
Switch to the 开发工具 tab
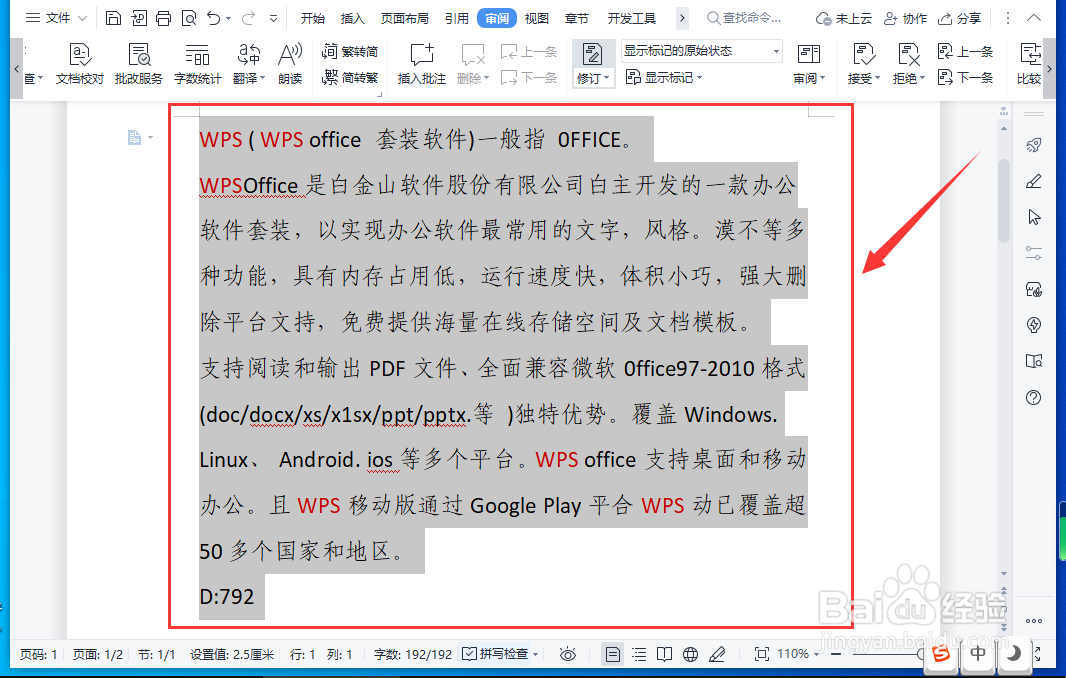pyautogui.click(x=632, y=18)
